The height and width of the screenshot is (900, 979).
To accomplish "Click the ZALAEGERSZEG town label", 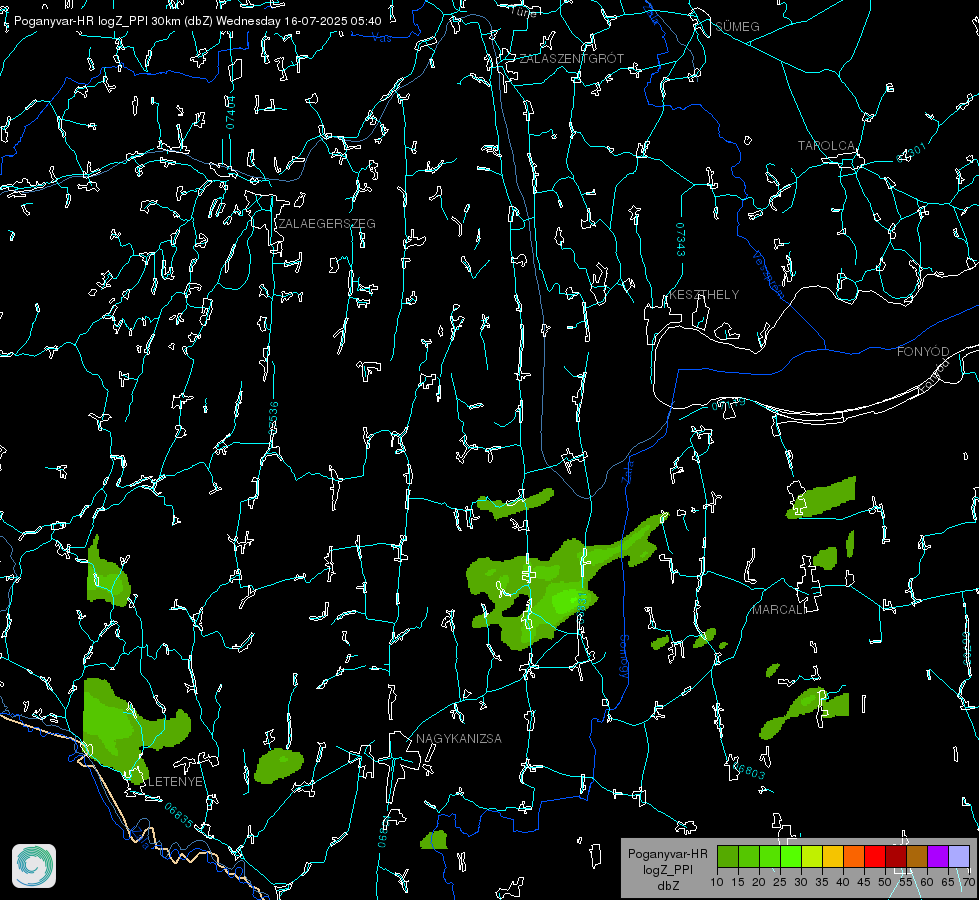I will [x=327, y=223].
